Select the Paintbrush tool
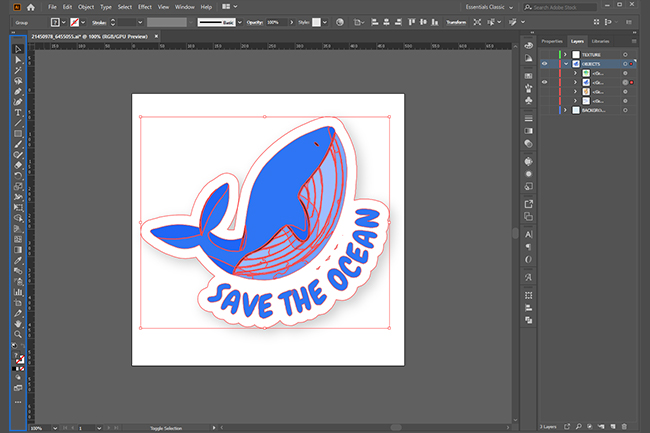 [x=18, y=144]
